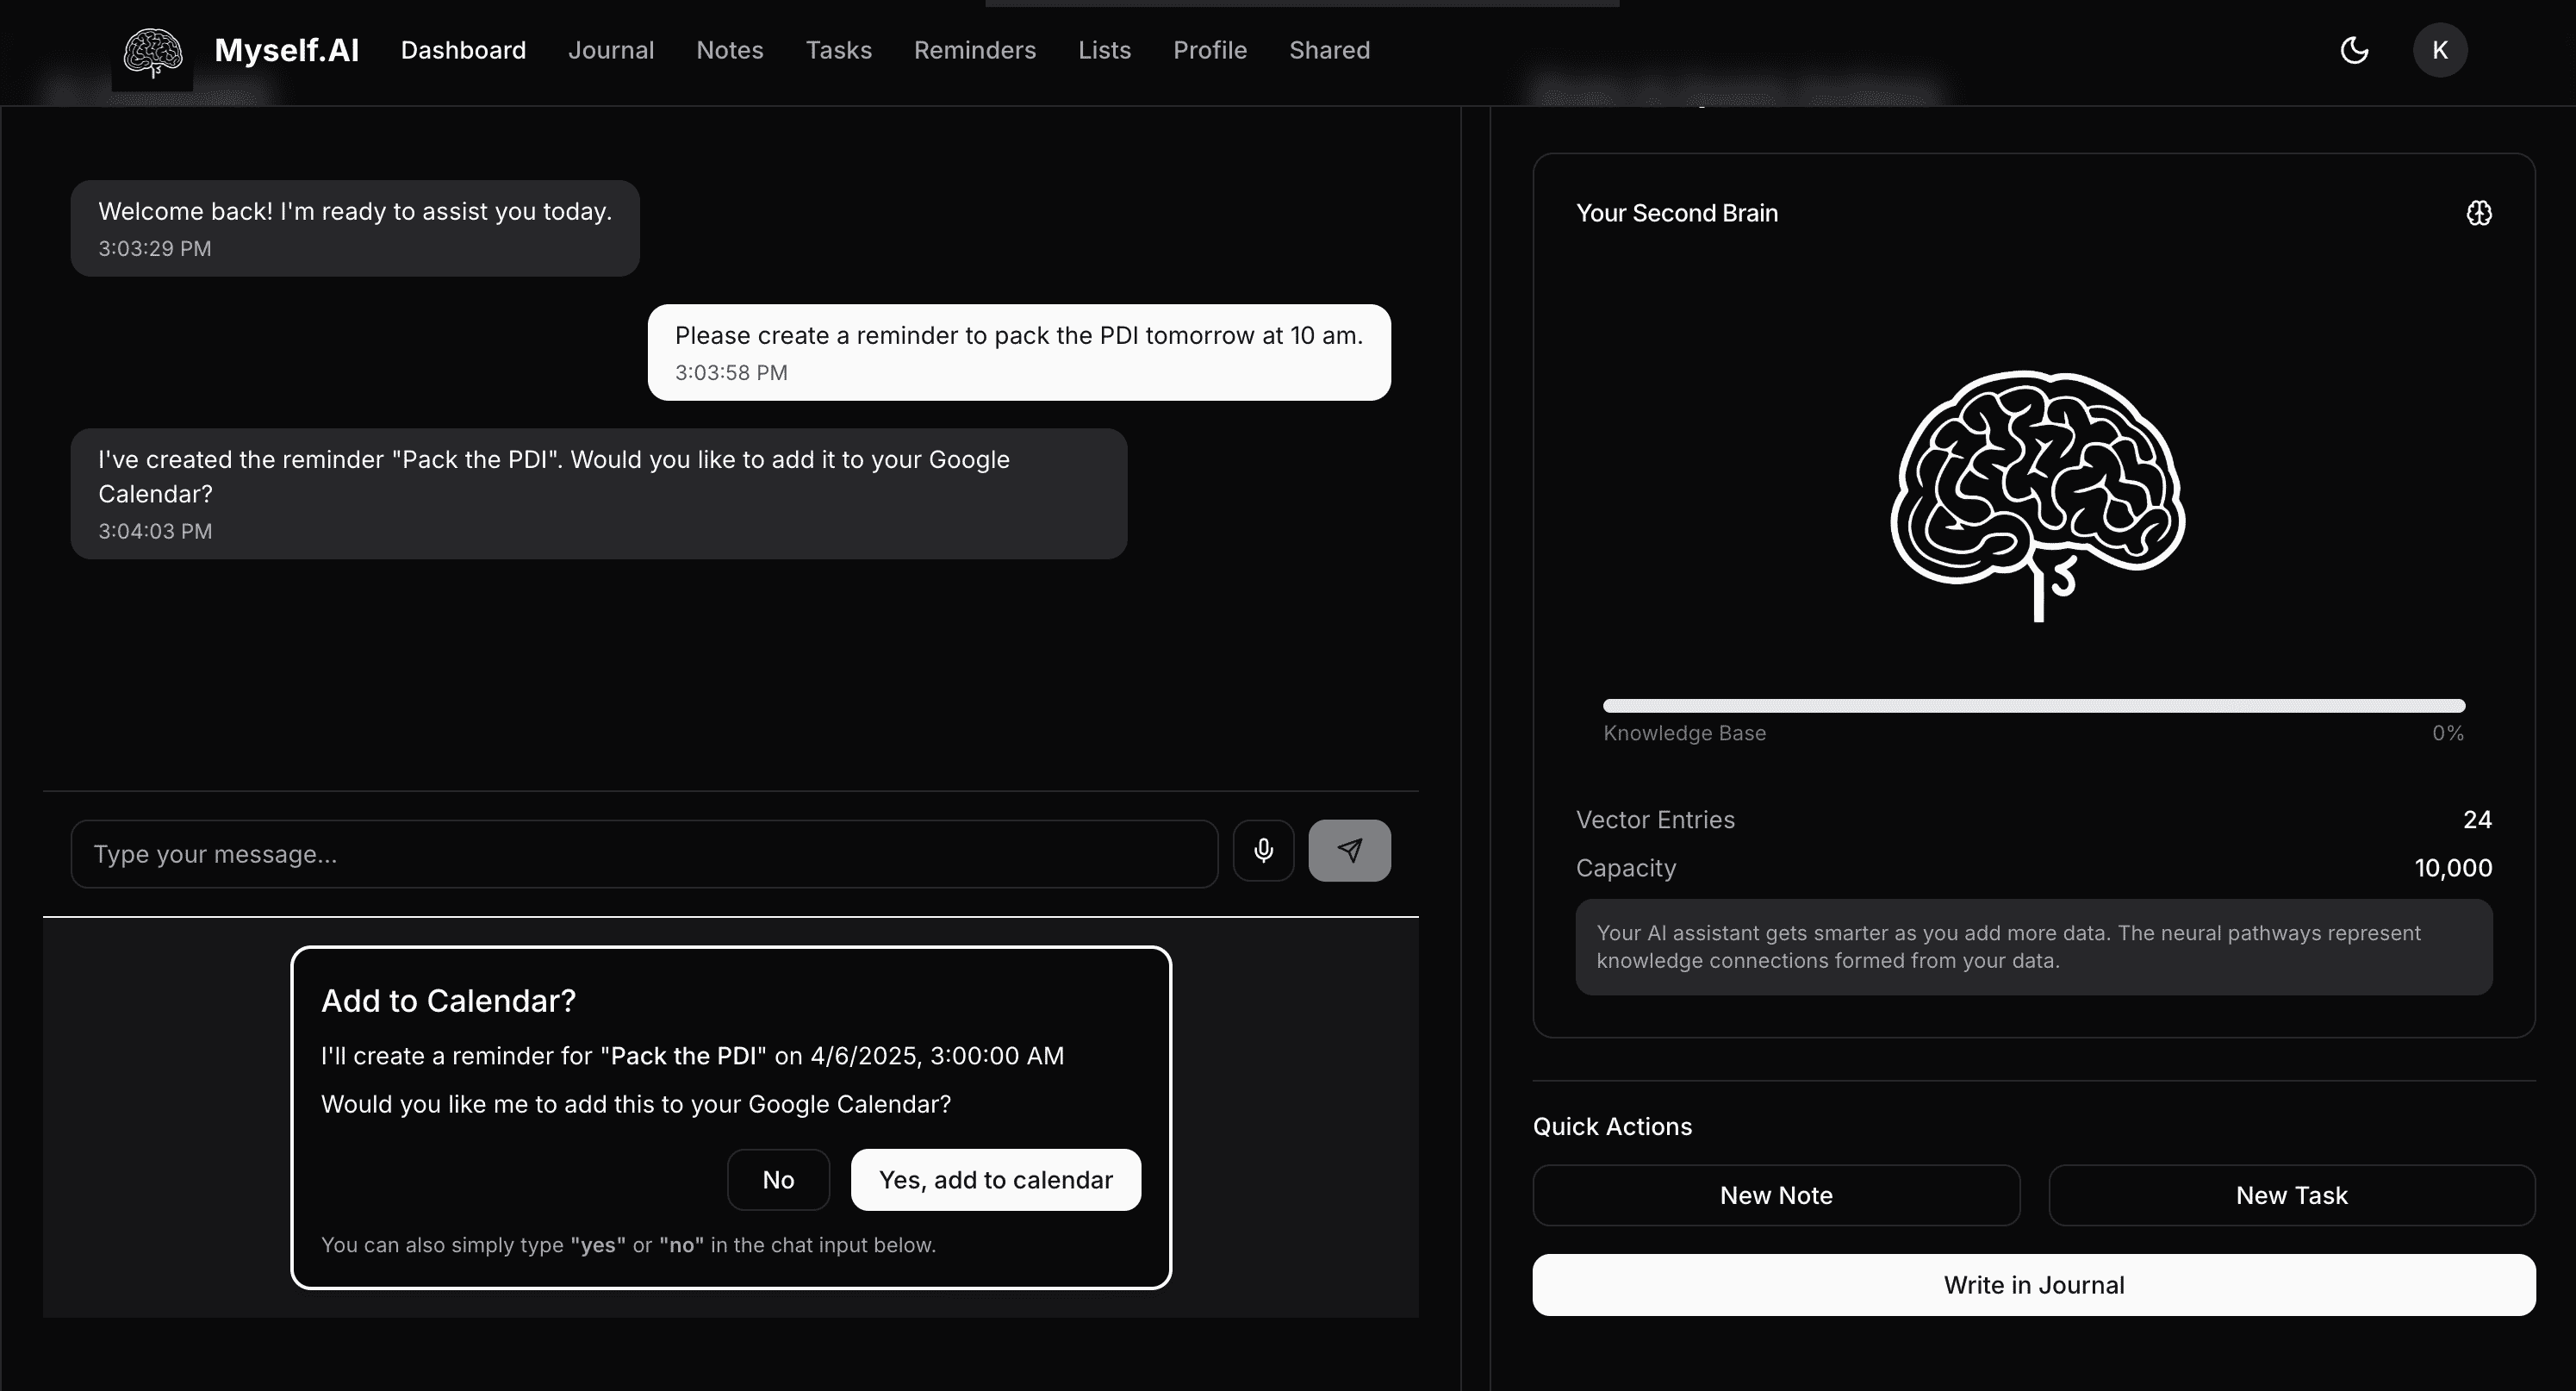The width and height of the screenshot is (2576, 1391).
Task: Go to the Journal page
Action: coord(611,50)
